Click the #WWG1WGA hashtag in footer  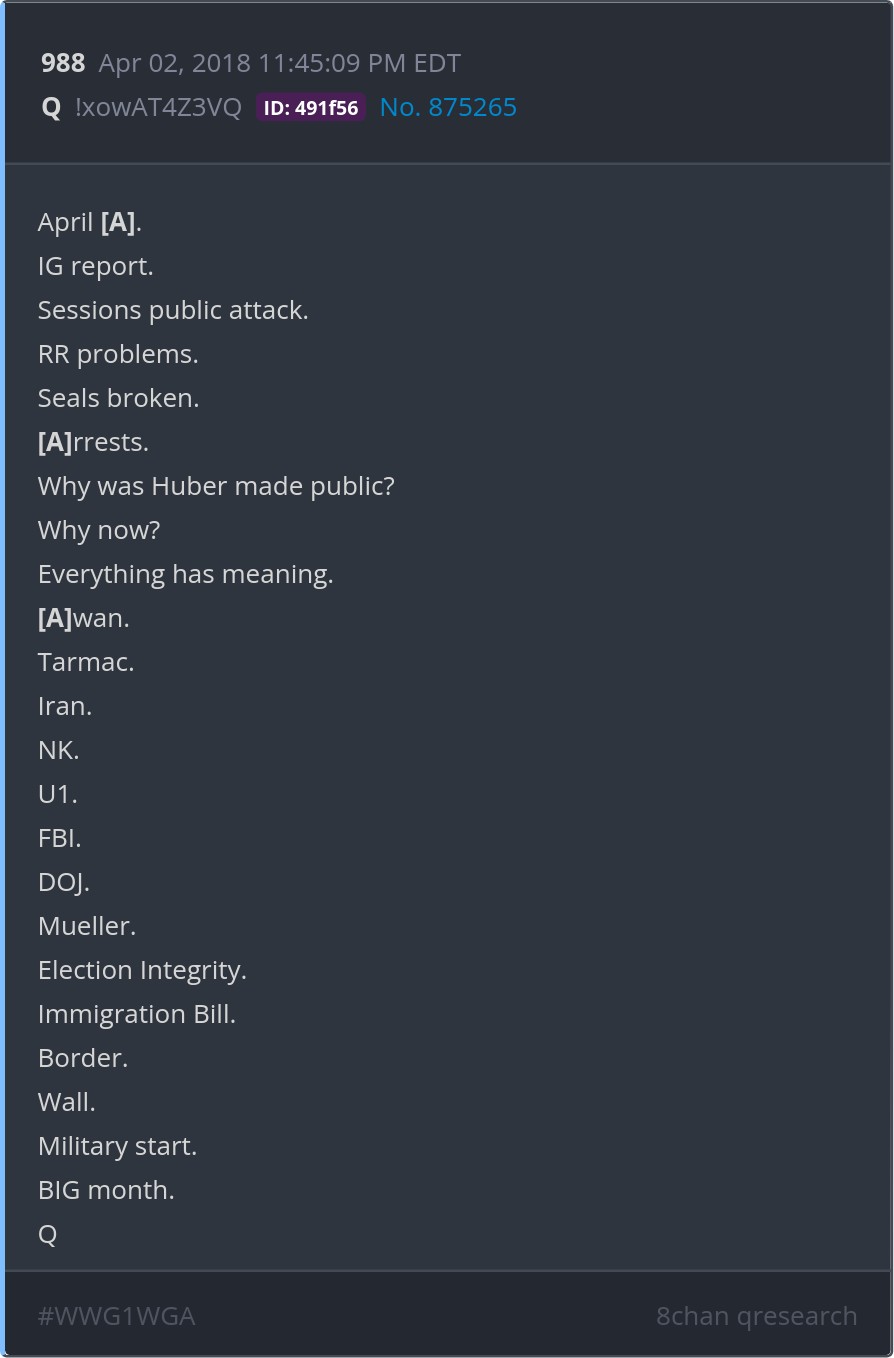click(x=116, y=1316)
